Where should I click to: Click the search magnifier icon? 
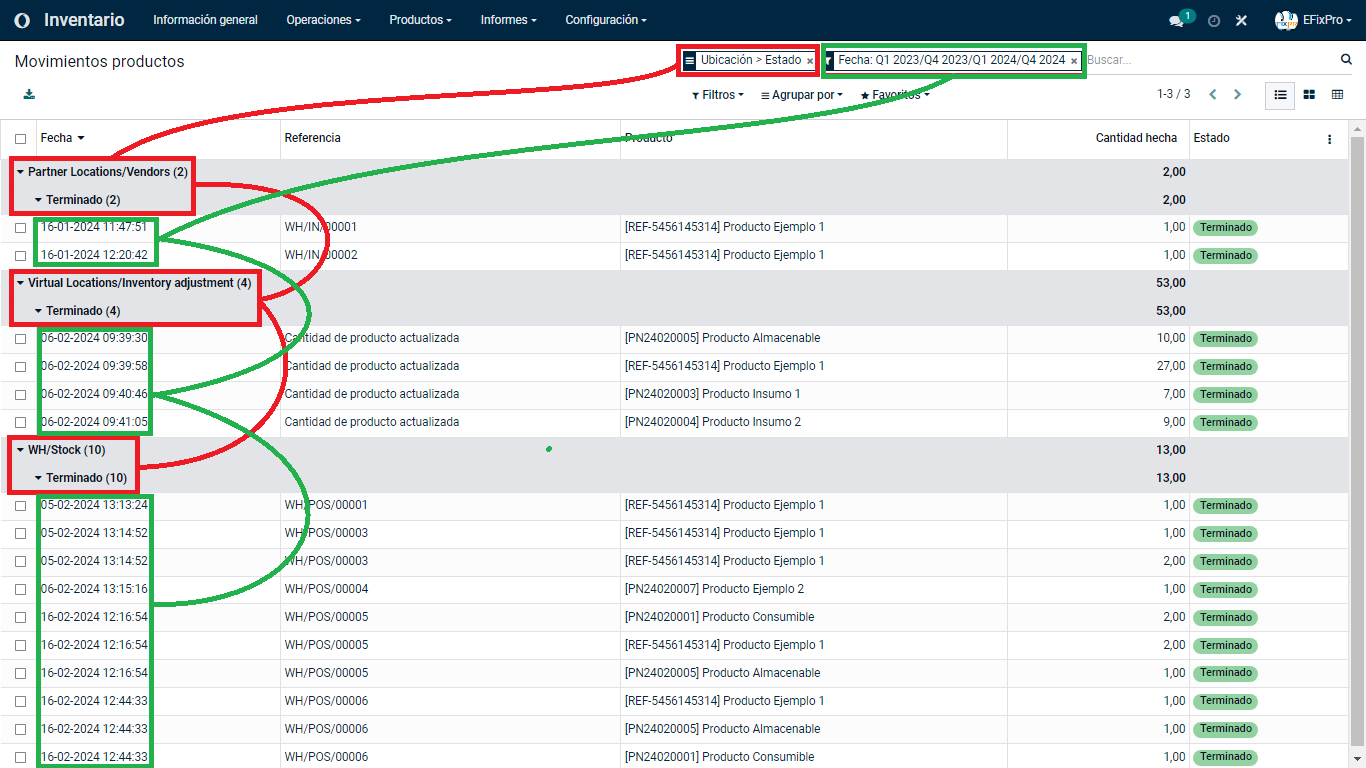(1346, 60)
